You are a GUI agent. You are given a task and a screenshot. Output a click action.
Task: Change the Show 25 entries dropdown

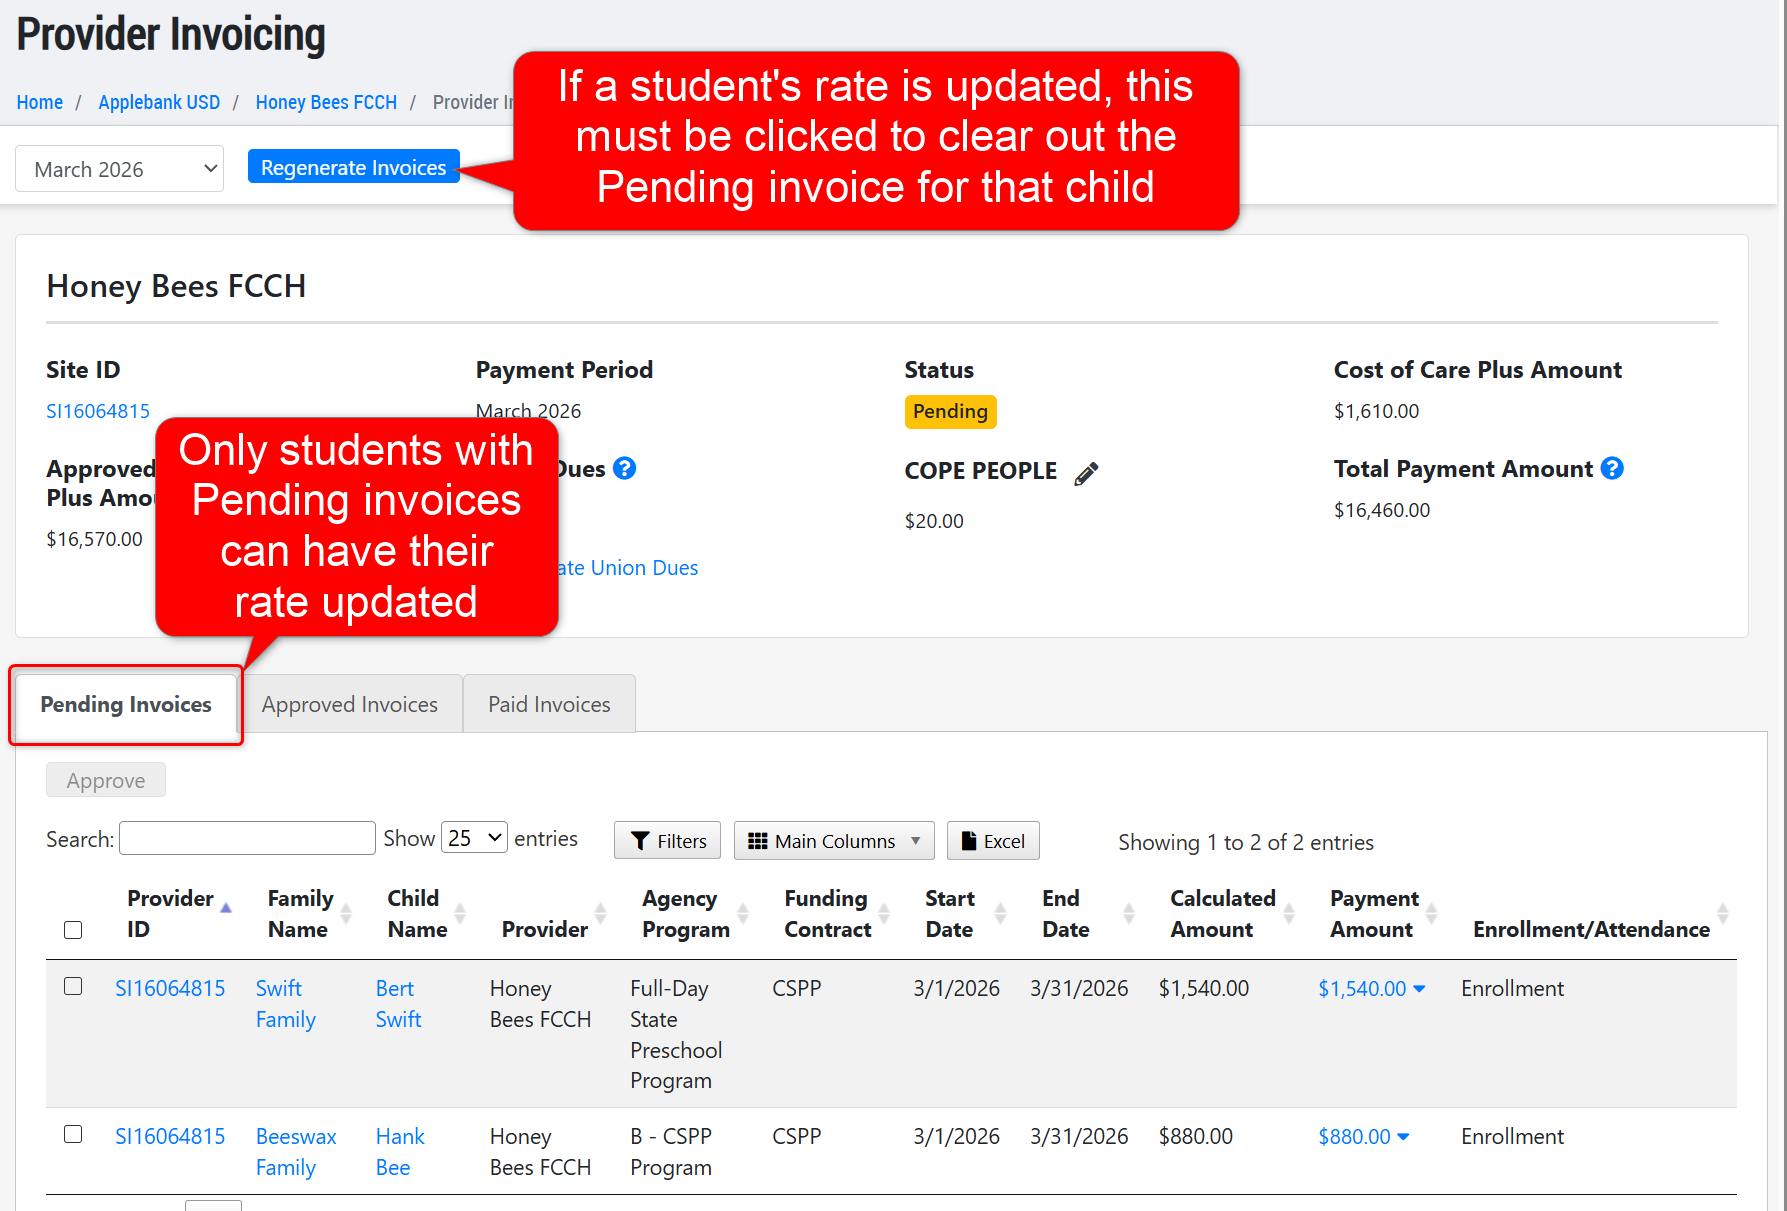coord(474,838)
